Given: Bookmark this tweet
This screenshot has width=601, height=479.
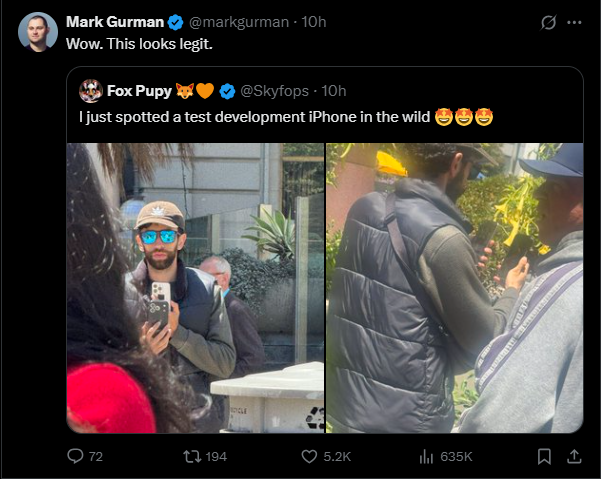Looking at the screenshot, I should click(x=544, y=456).
